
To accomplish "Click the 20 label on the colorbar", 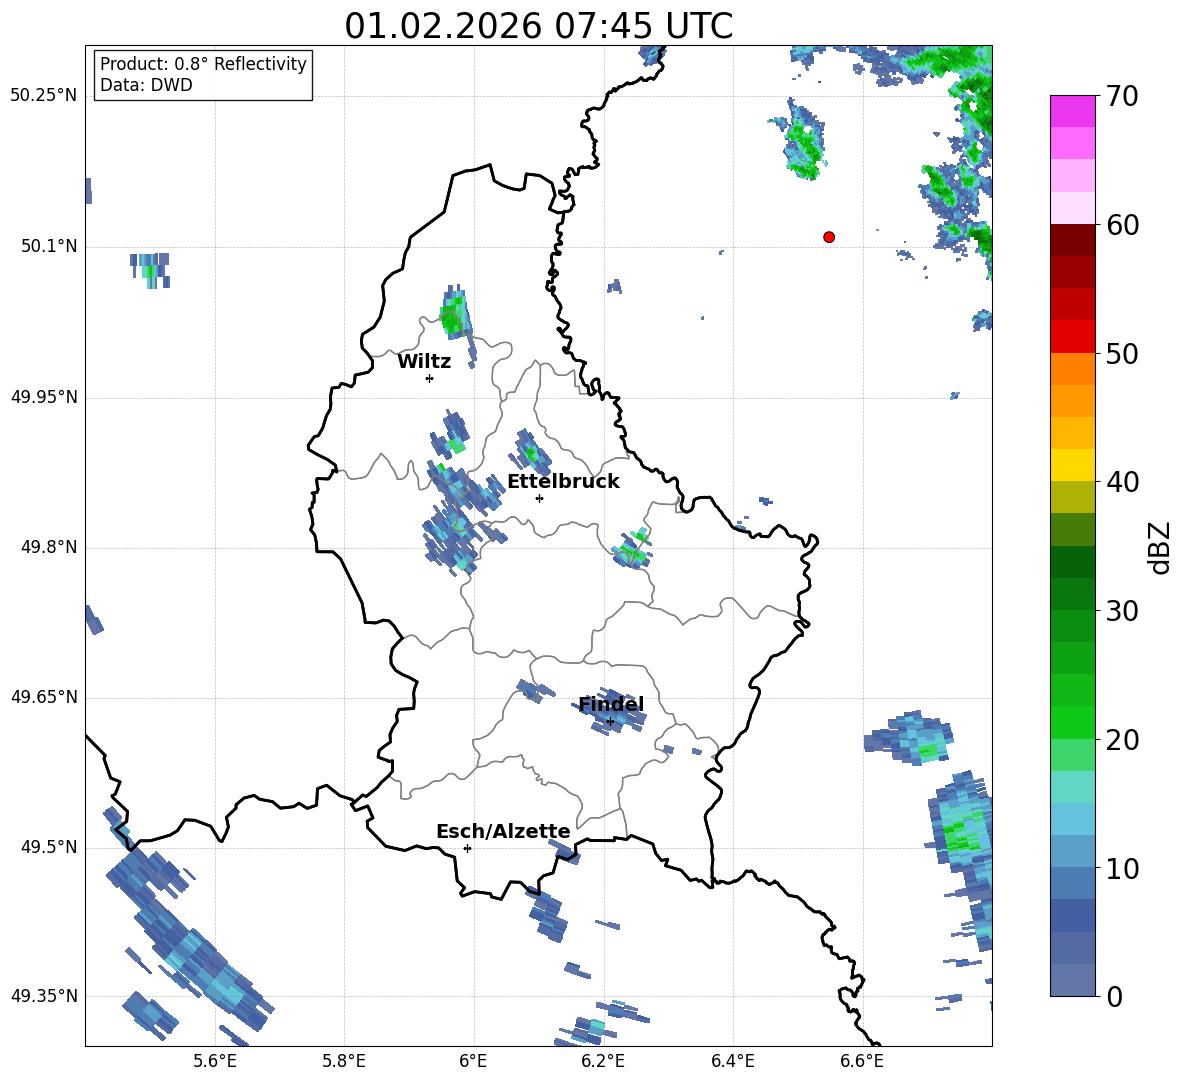I will pyautogui.click(x=1122, y=740).
